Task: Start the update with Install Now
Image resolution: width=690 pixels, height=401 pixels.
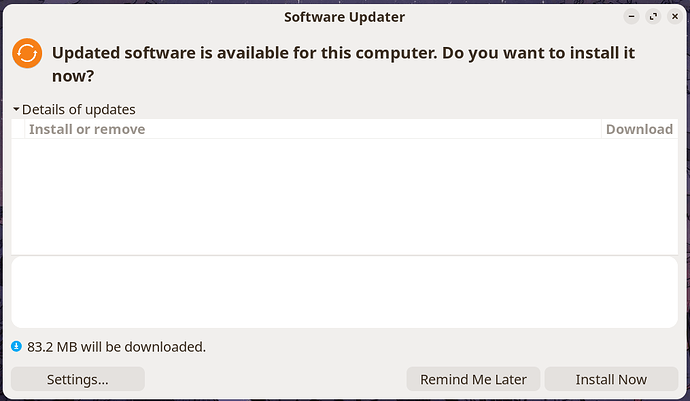Action: point(611,379)
